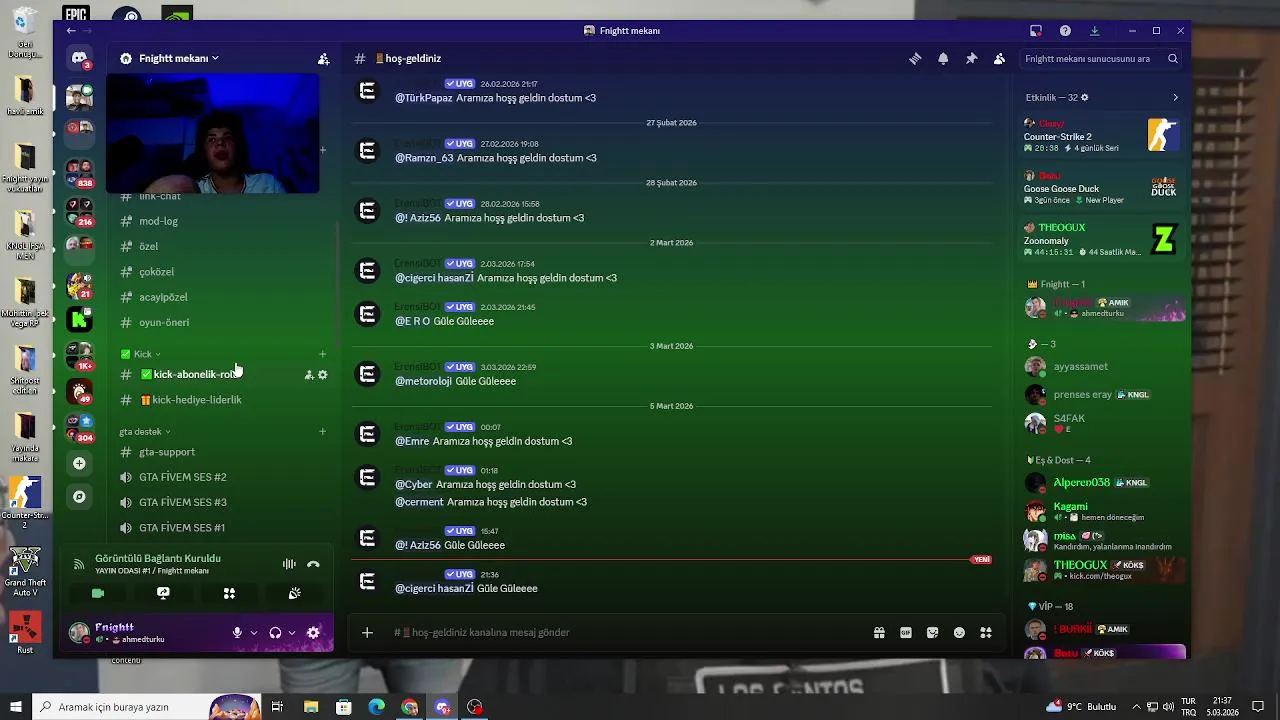Open the voice connection stats bars icon

(x=289, y=564)
